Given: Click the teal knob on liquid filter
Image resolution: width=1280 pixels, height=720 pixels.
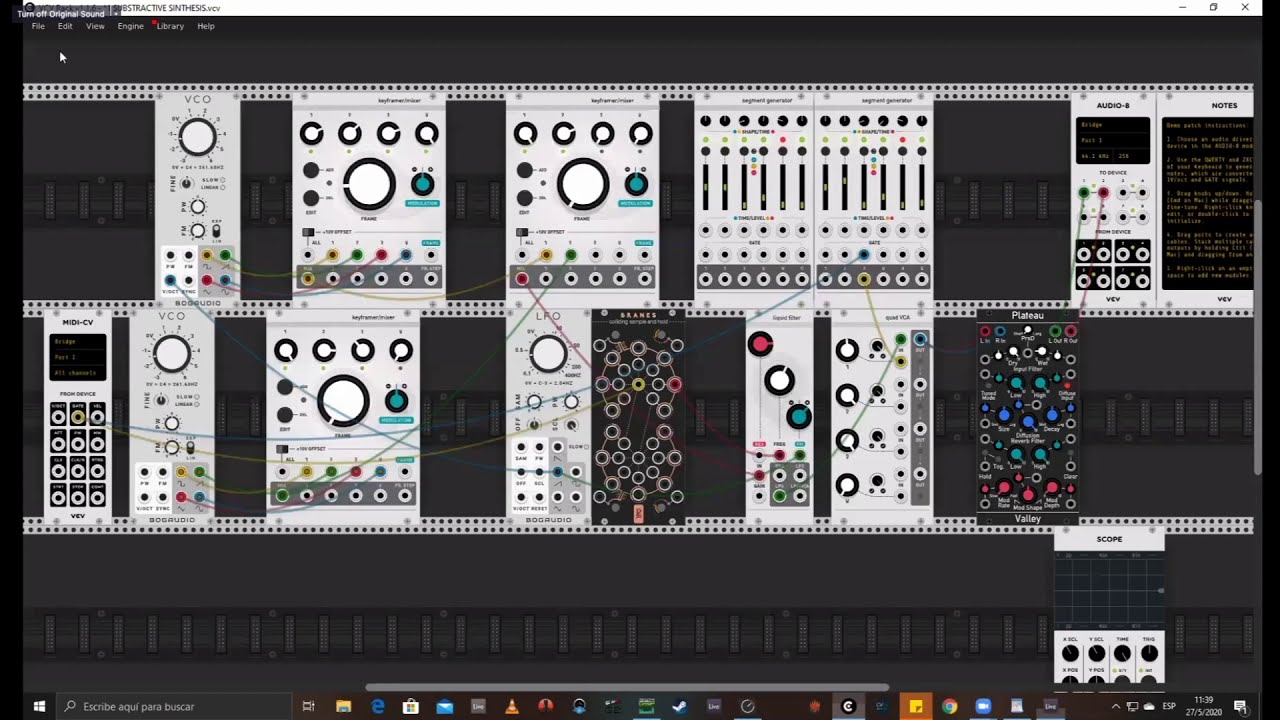Looking at the screenshot, I should pos(798,415).
